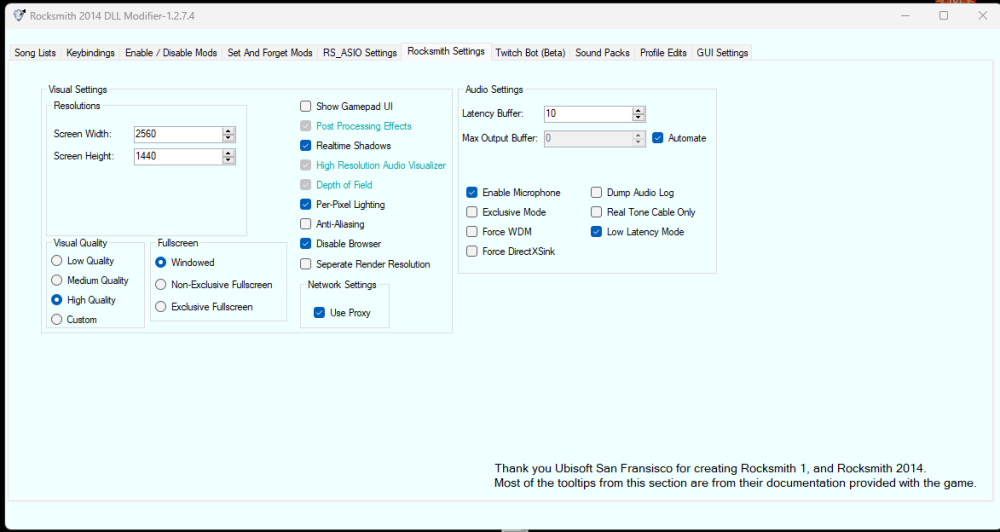Screen dimensions: 1000x532
Task: Go to the GUI Settings tab
Action: tap(722, 53)
